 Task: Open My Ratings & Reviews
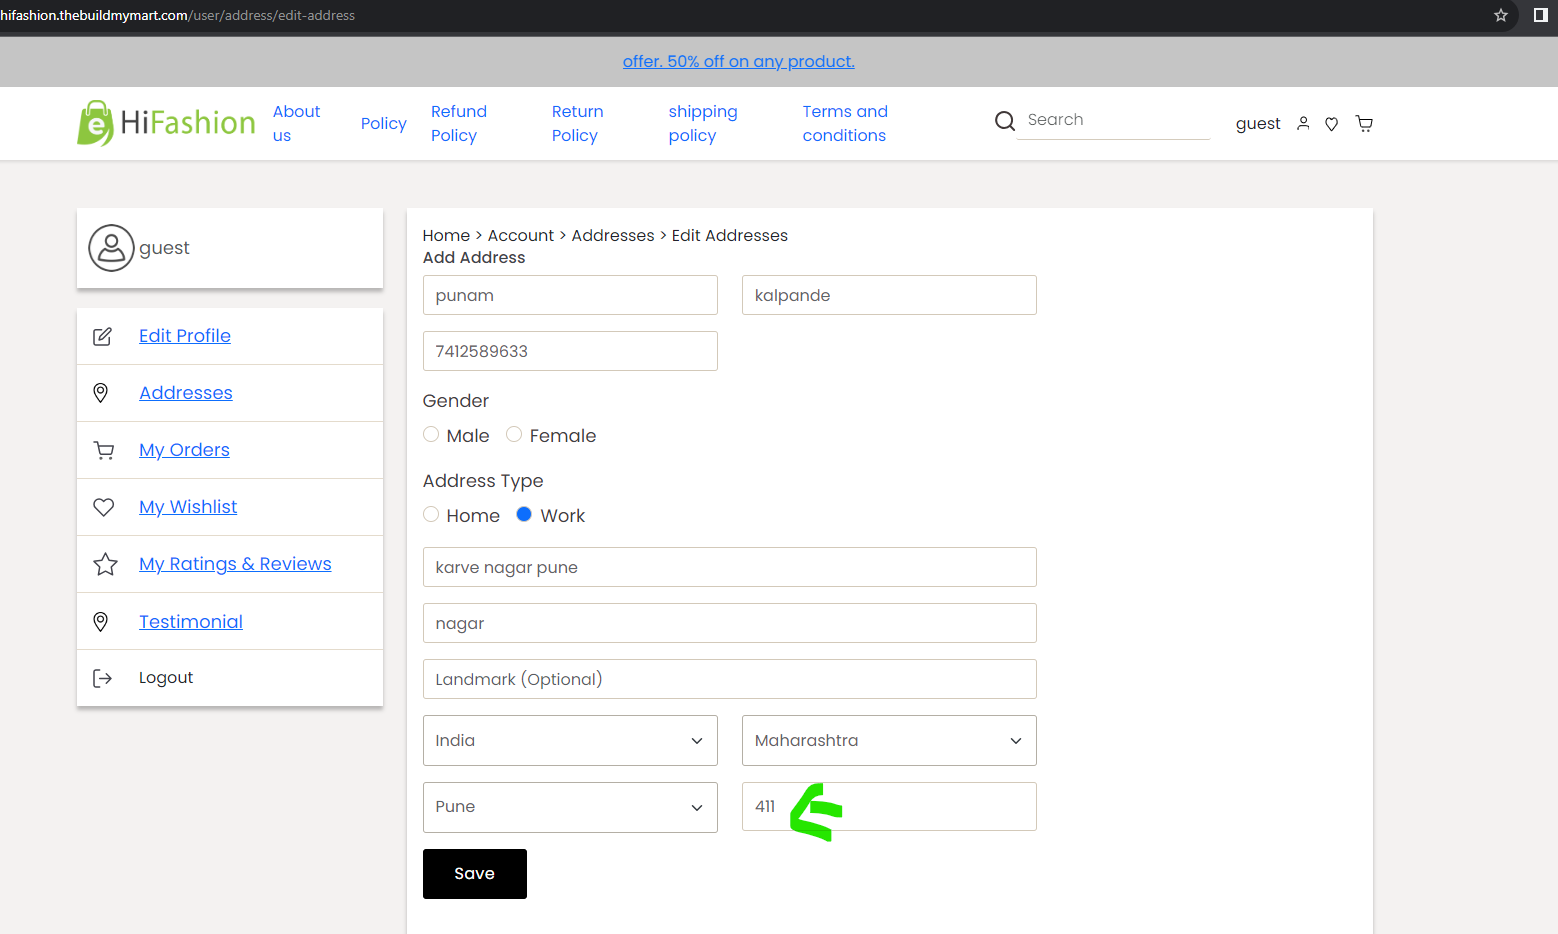click(x=235, y=564)
